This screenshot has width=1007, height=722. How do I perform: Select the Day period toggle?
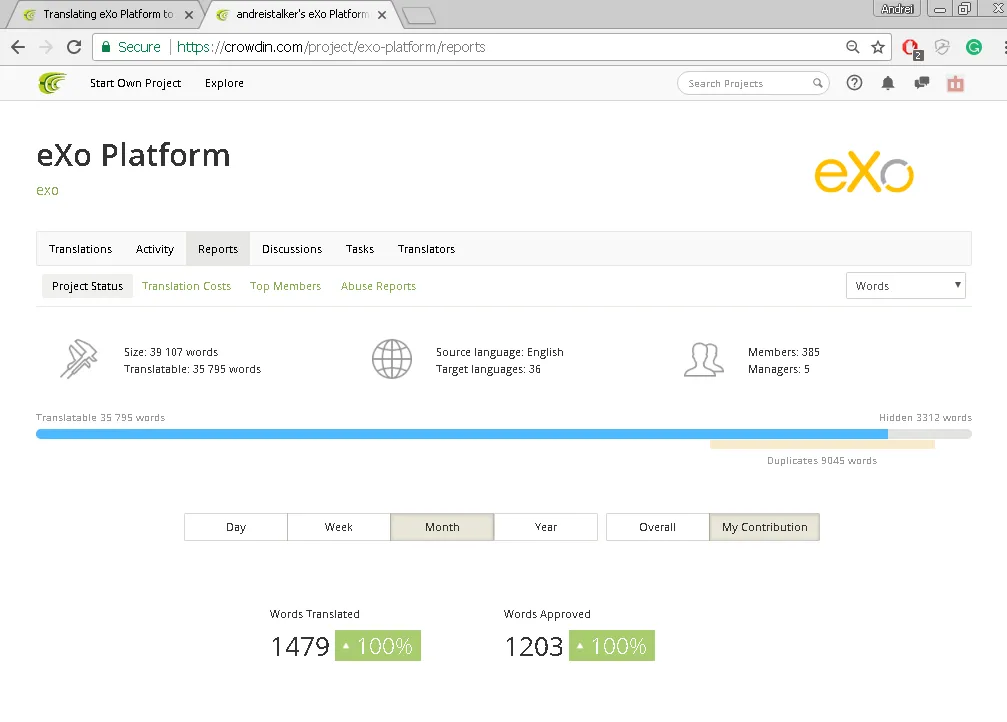236,527
